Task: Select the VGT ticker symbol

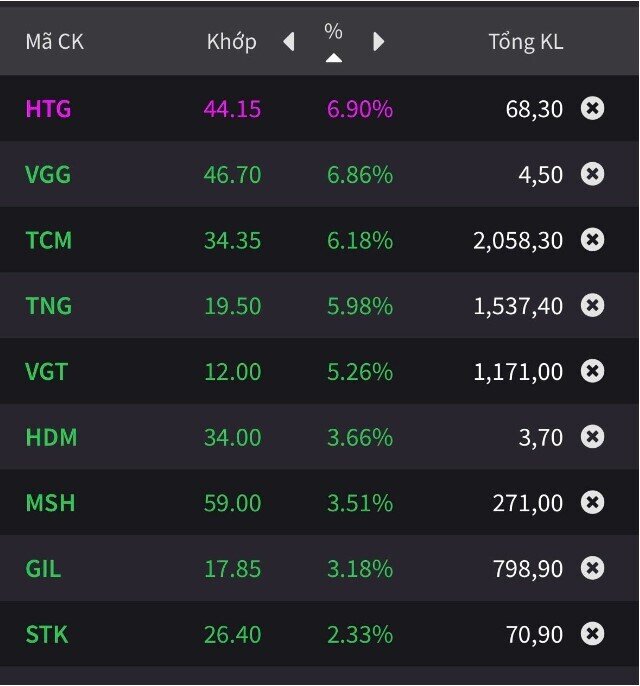Action: (x=46, y=372)
